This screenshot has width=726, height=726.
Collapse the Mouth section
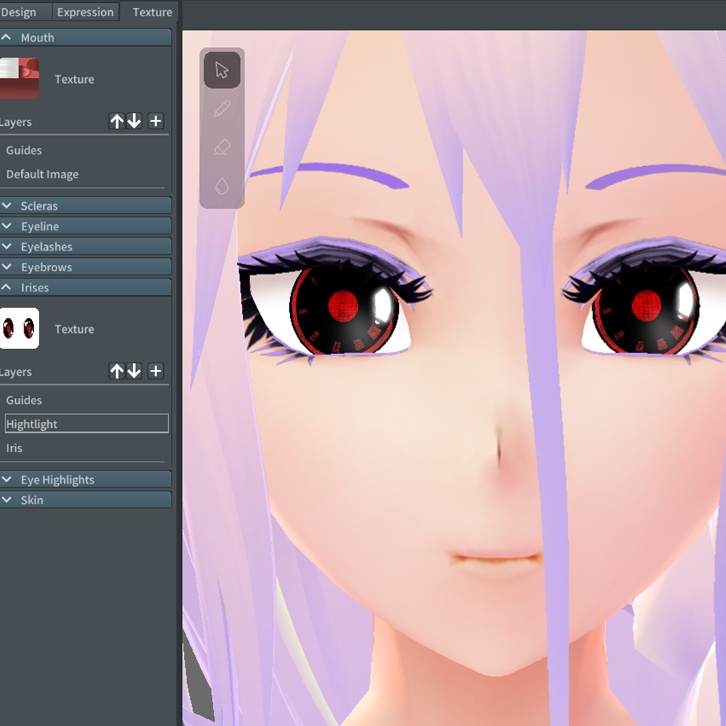85,38
